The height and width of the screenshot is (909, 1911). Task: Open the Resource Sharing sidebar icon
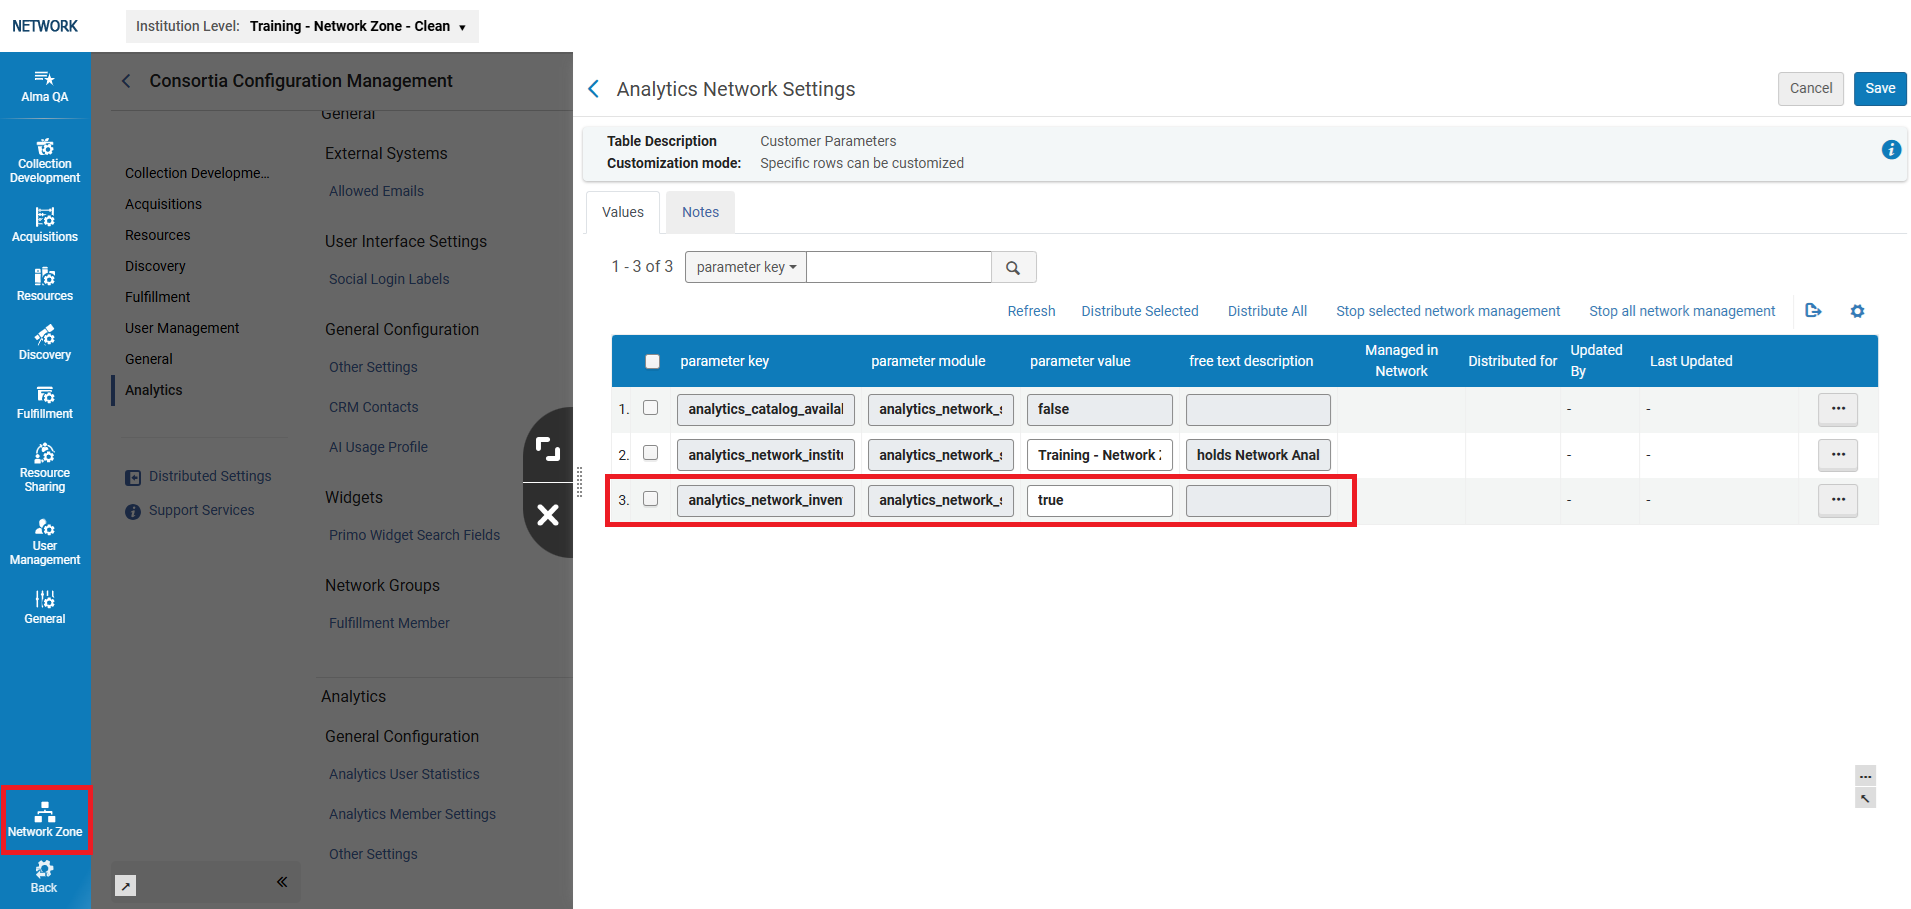(45, 468)
